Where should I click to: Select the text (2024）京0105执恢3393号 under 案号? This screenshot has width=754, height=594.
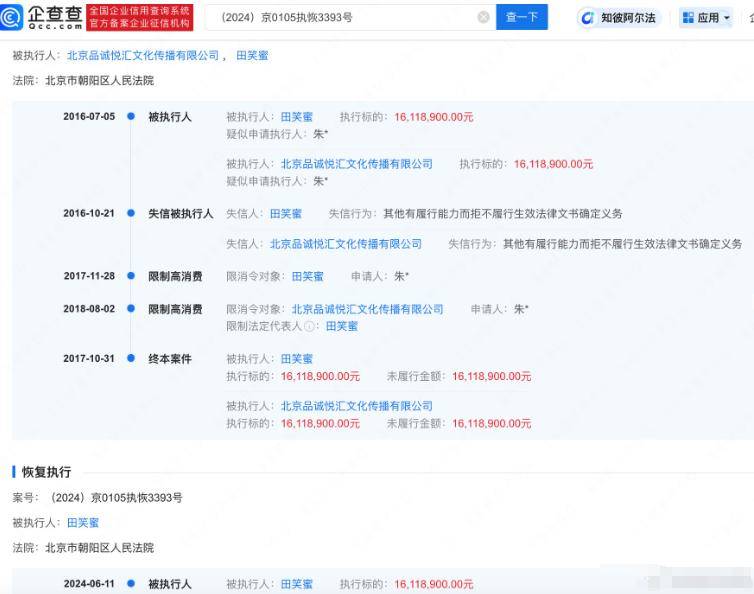(116, 497)
